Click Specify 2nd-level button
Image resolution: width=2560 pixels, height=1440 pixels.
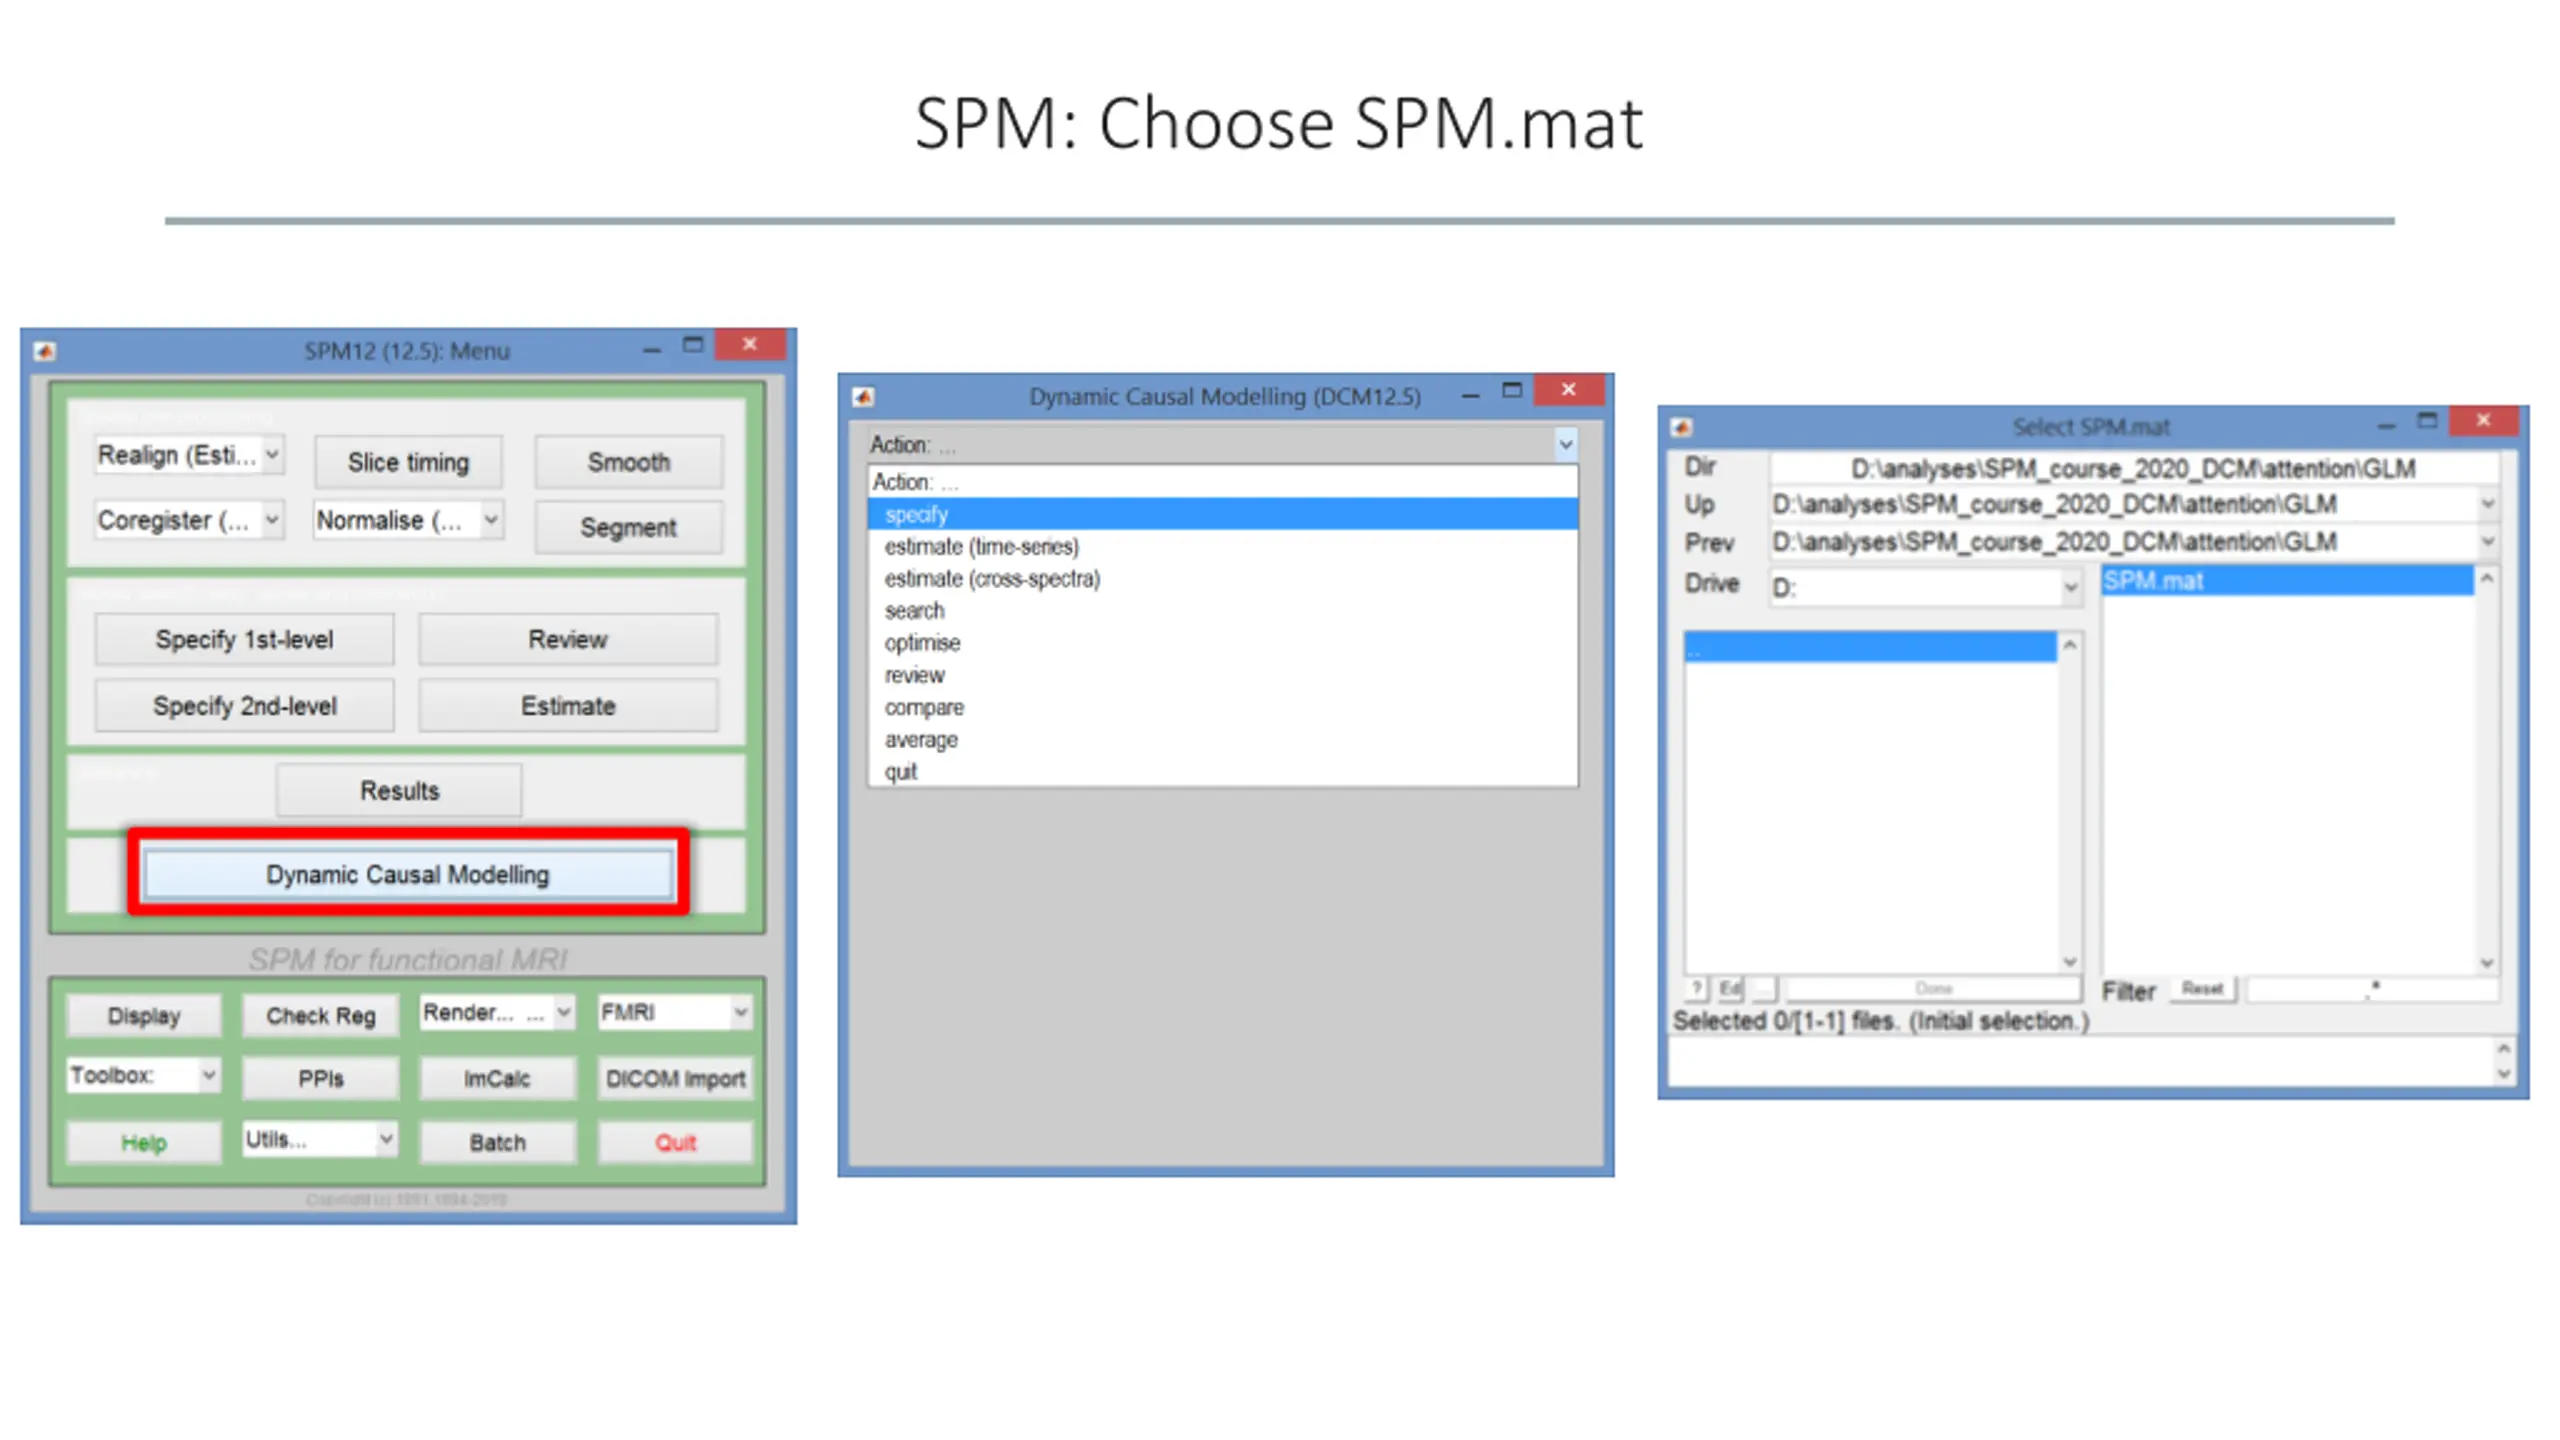244,705
